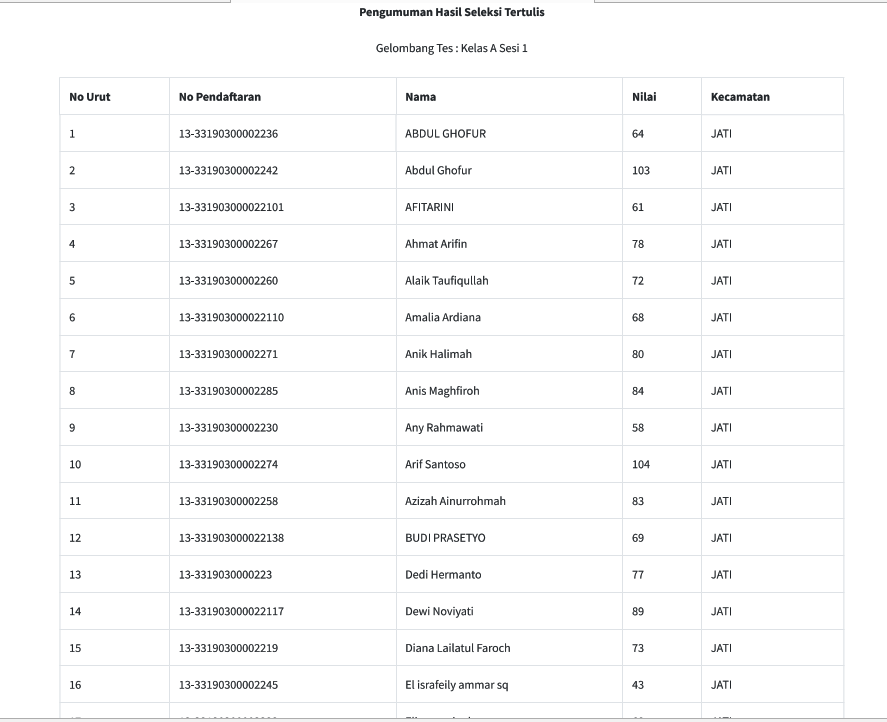Screen dimensions: 887x722
Task: Select the "Nama" column header
Action: [420, 97]
